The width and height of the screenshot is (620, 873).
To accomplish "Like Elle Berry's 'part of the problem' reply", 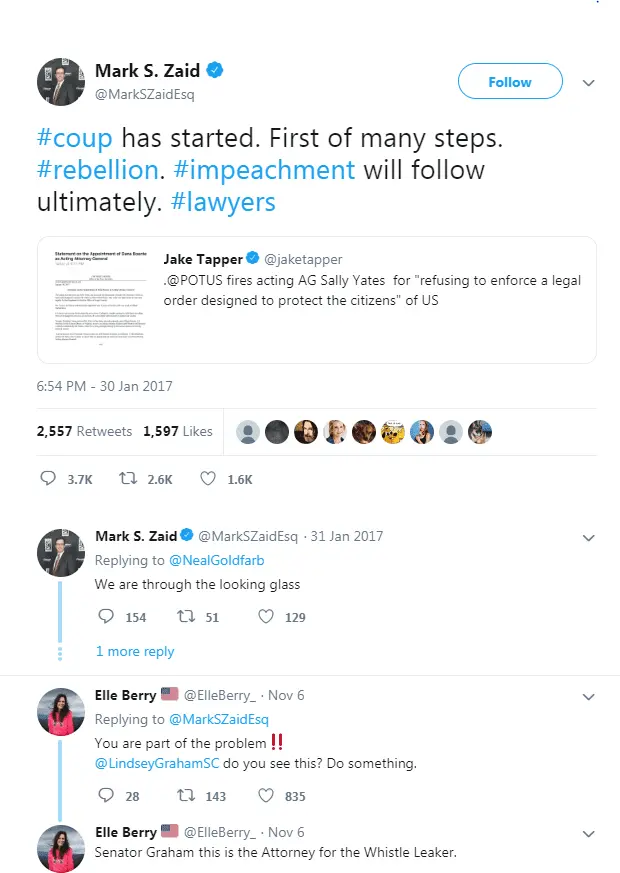I will 265,796.
